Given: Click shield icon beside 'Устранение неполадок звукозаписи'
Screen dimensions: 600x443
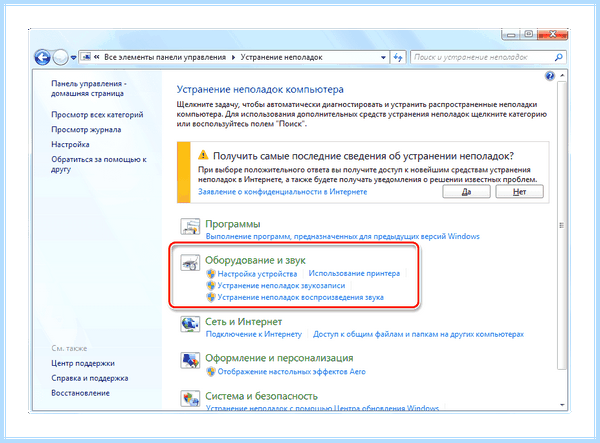Looking at the screenshot, I should click(211, 286).
